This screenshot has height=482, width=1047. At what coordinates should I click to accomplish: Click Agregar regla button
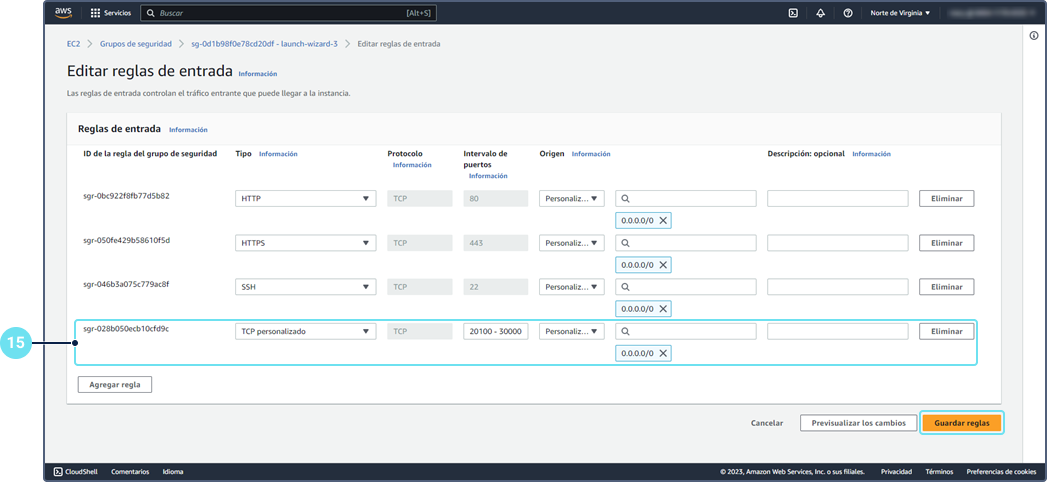[114, 384]
